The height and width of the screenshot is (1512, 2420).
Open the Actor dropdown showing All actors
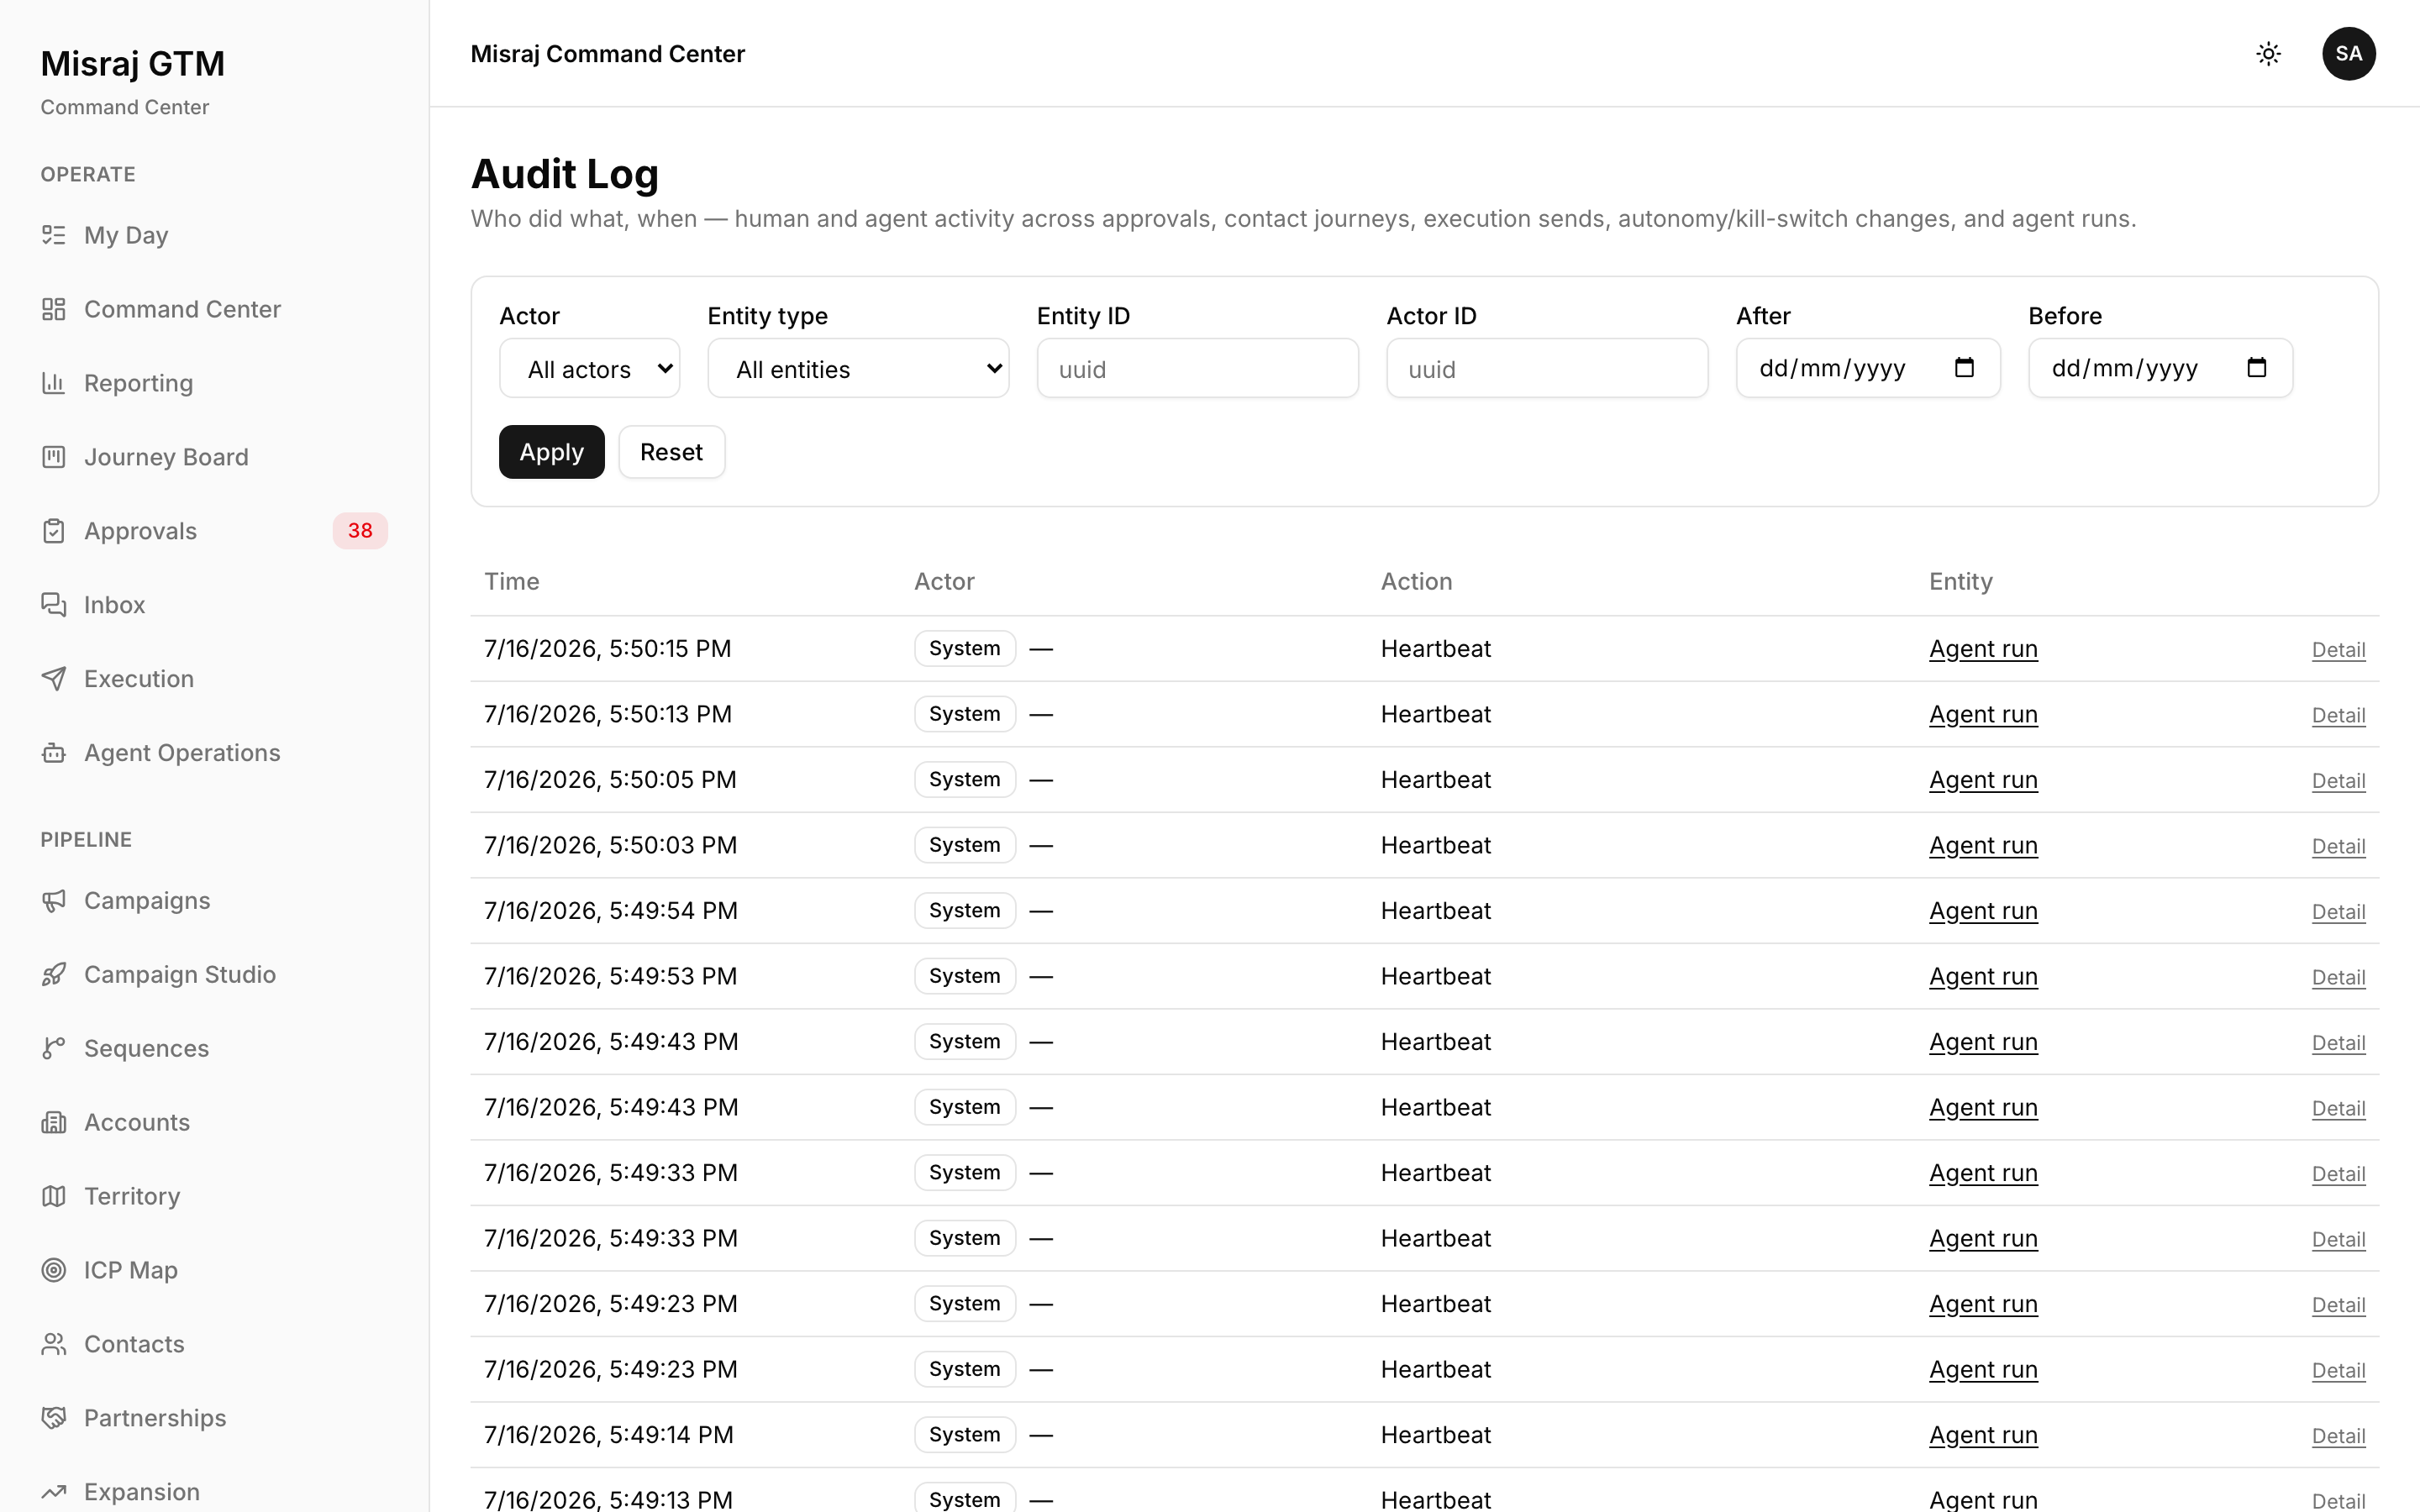pos(589,369)
